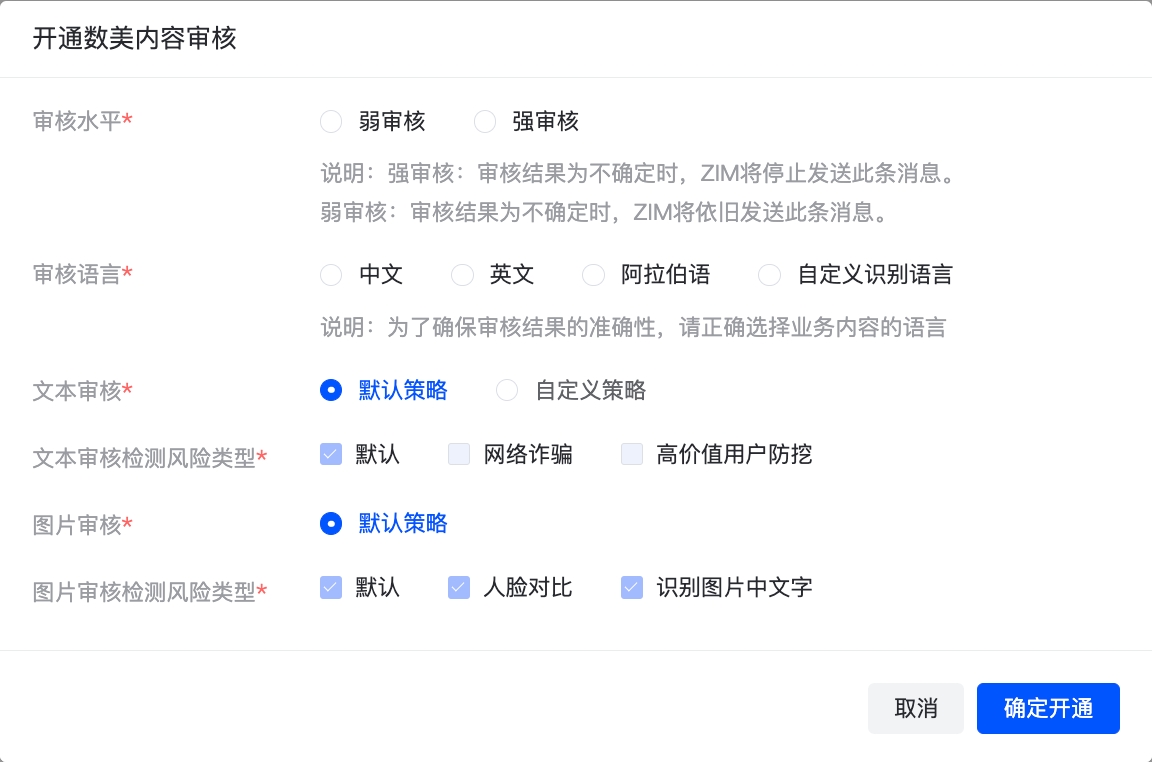Enable the 网络诈骗 checkbox
The image size is (1152, 762).
click(459, 455)
